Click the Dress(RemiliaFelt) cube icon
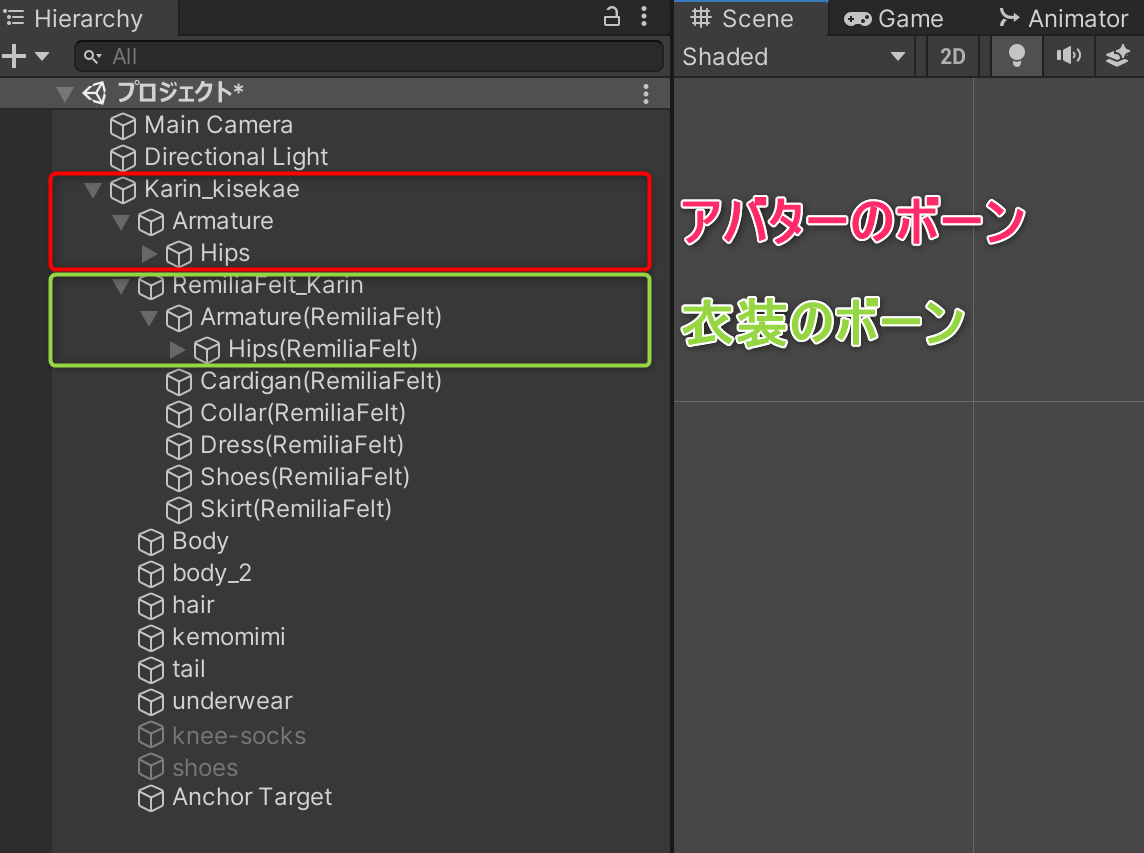The height and width of the screenshot is (853, 1144). click(179, 446)
